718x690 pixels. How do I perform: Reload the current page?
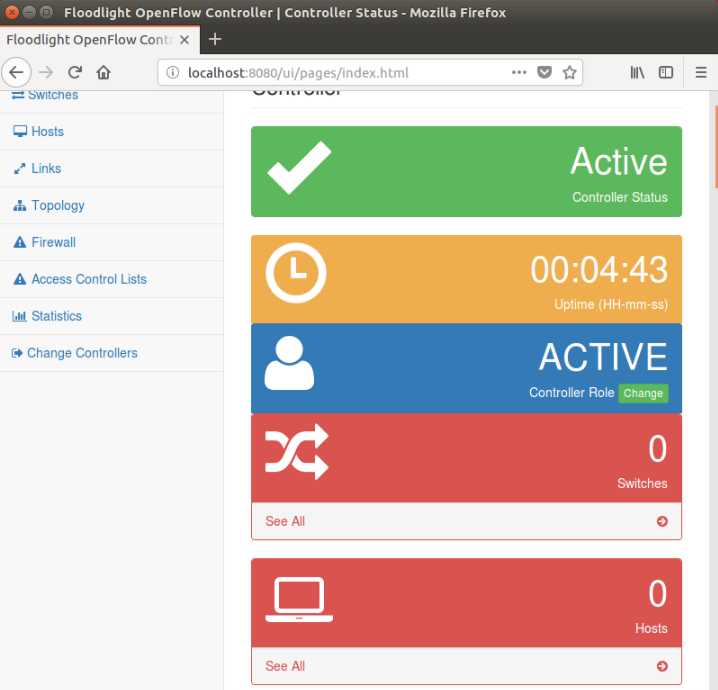pyautogui.click(x=75, y=72)
